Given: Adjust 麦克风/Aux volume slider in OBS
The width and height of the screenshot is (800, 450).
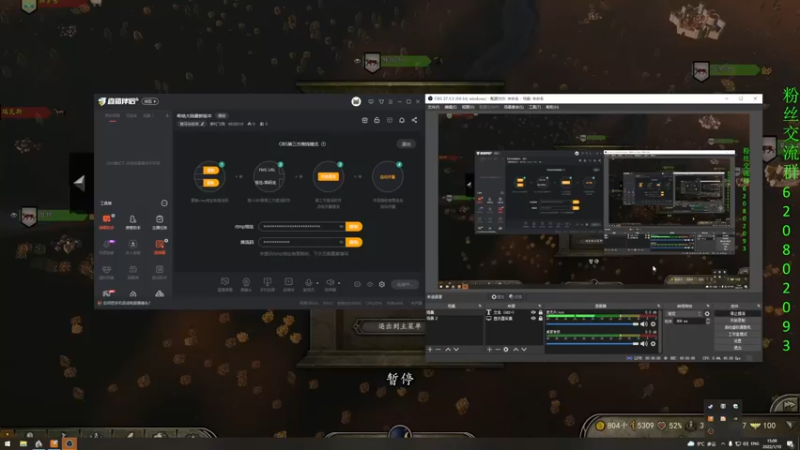Looking at the screenshot, I should (x=592, y=324).
